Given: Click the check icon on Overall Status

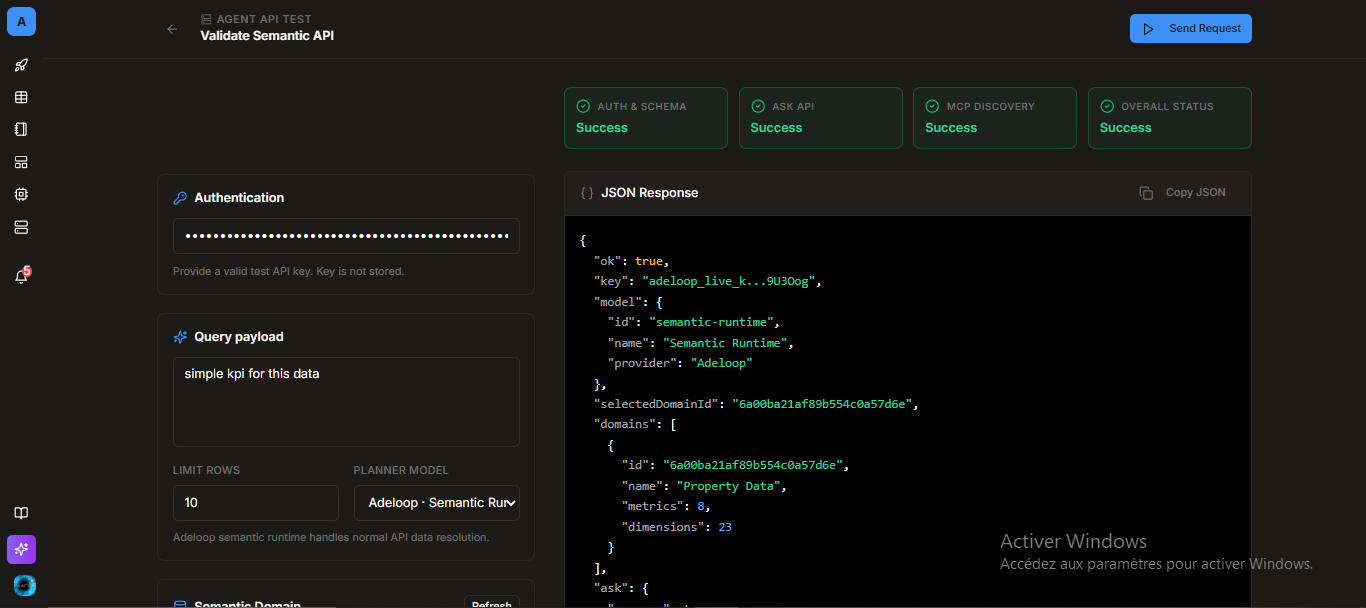Looking at the screenshot, I should coord(1107,106).
